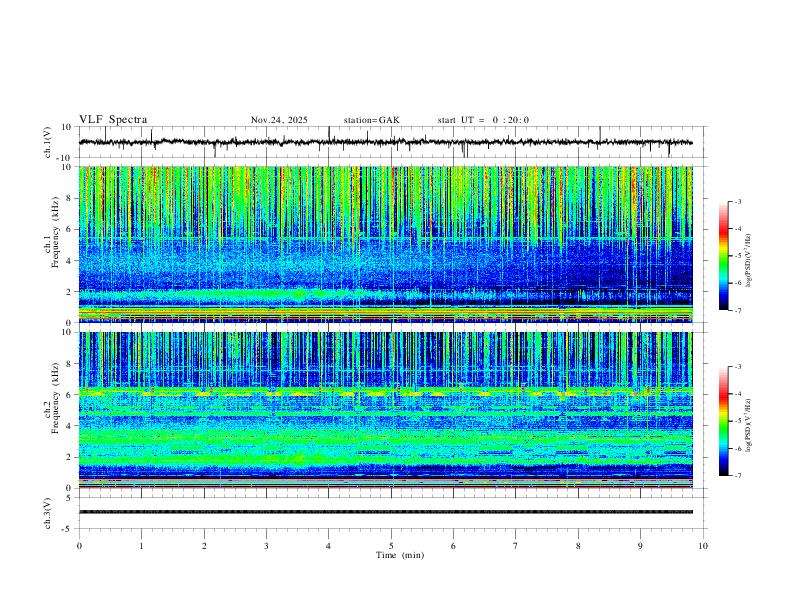
Task: Click the date 'Nov.24, 2025'
Action: pos(279,120)
